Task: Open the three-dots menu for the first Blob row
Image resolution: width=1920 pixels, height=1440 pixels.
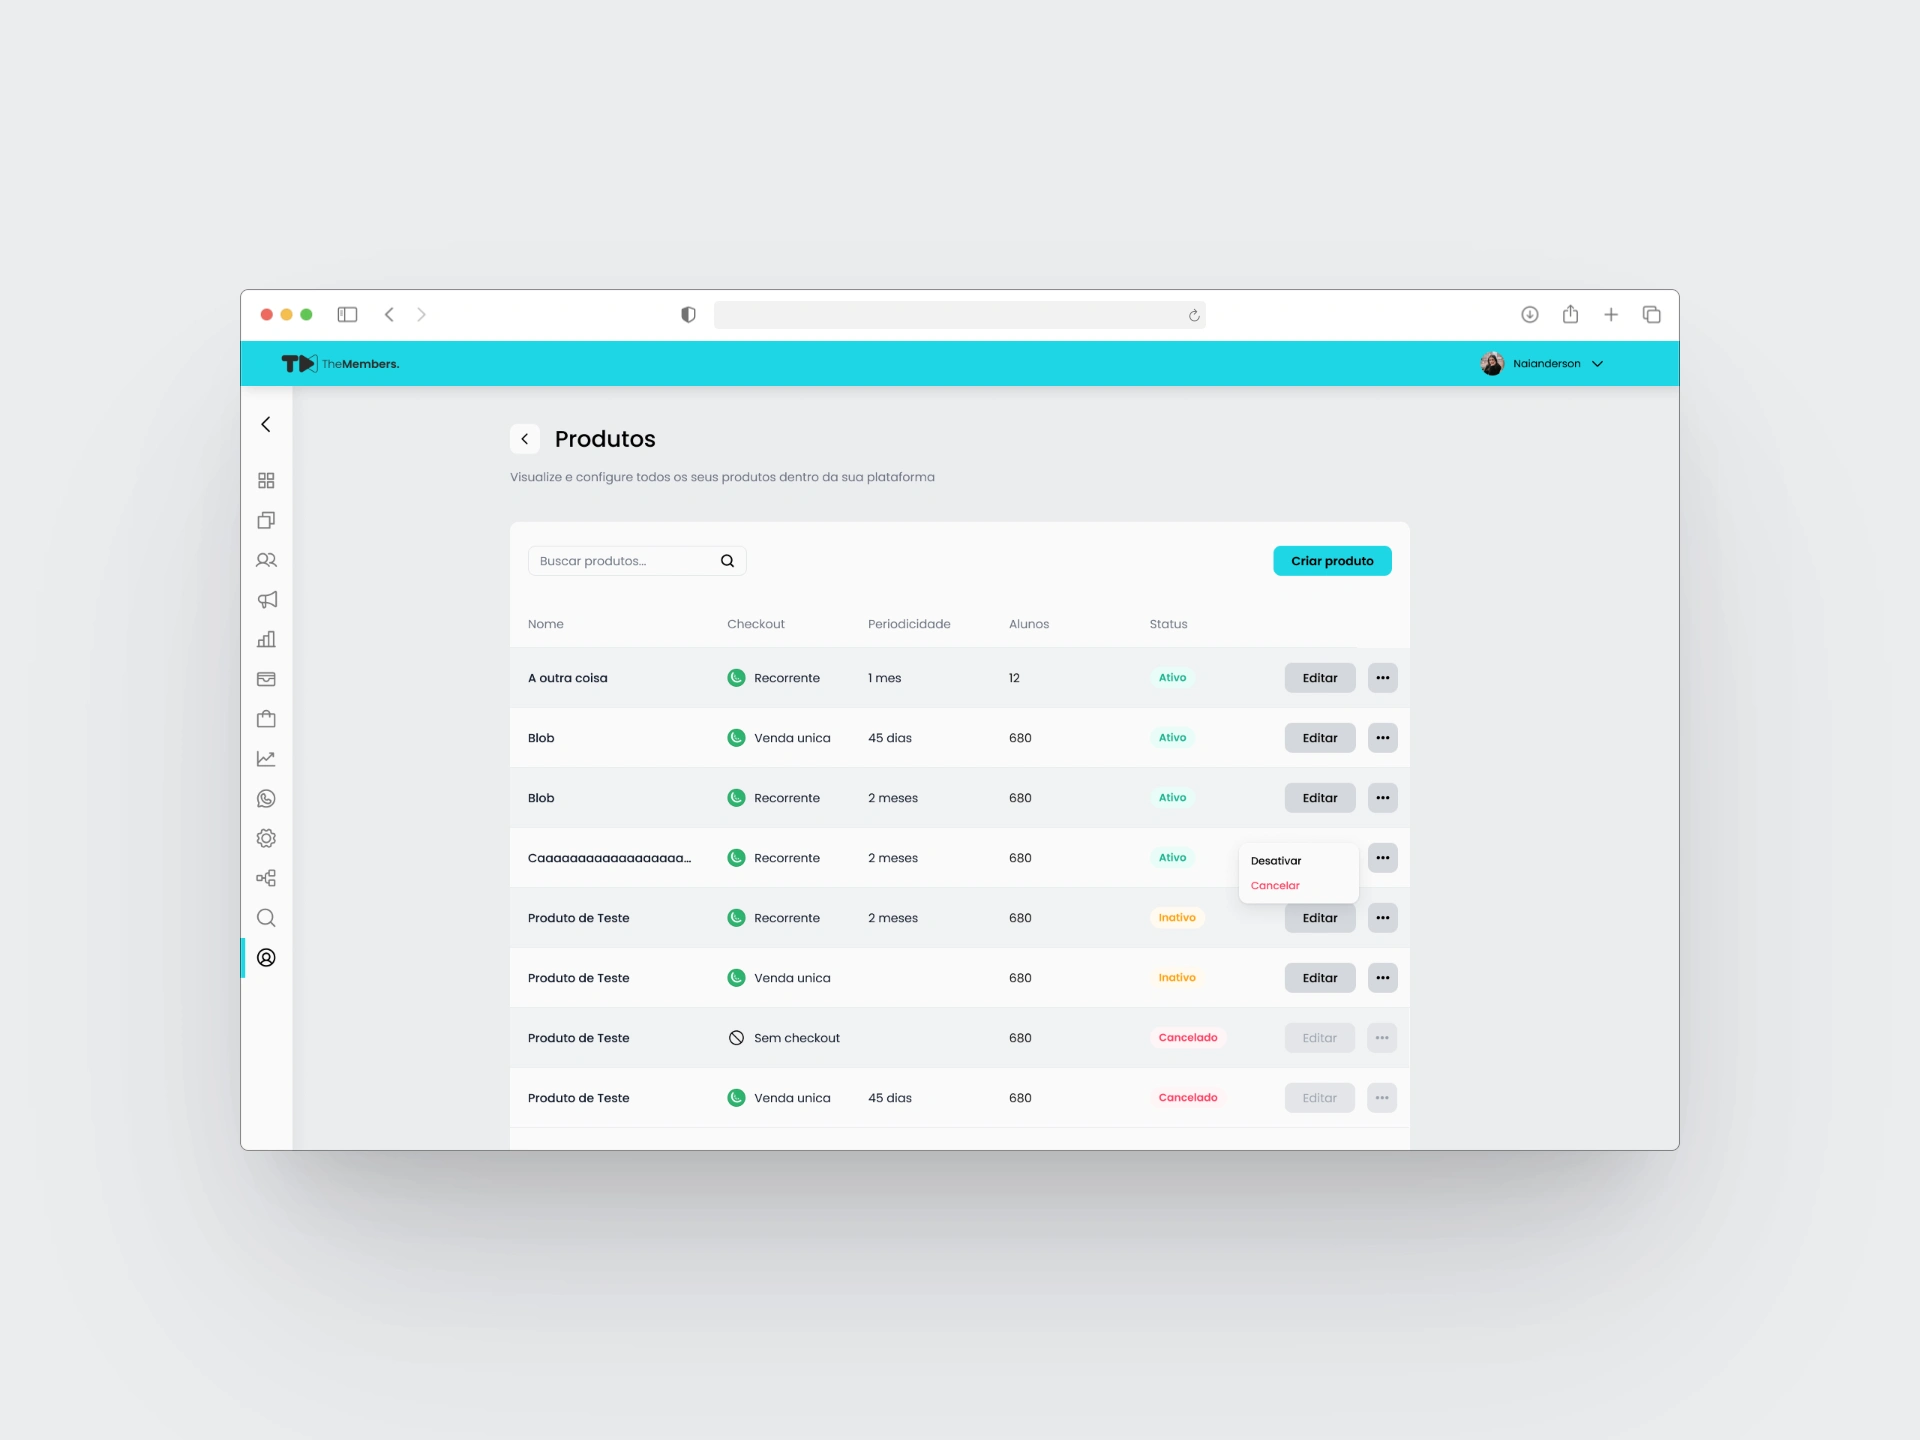Action: pyautogui.click(x=1382, y=738)
